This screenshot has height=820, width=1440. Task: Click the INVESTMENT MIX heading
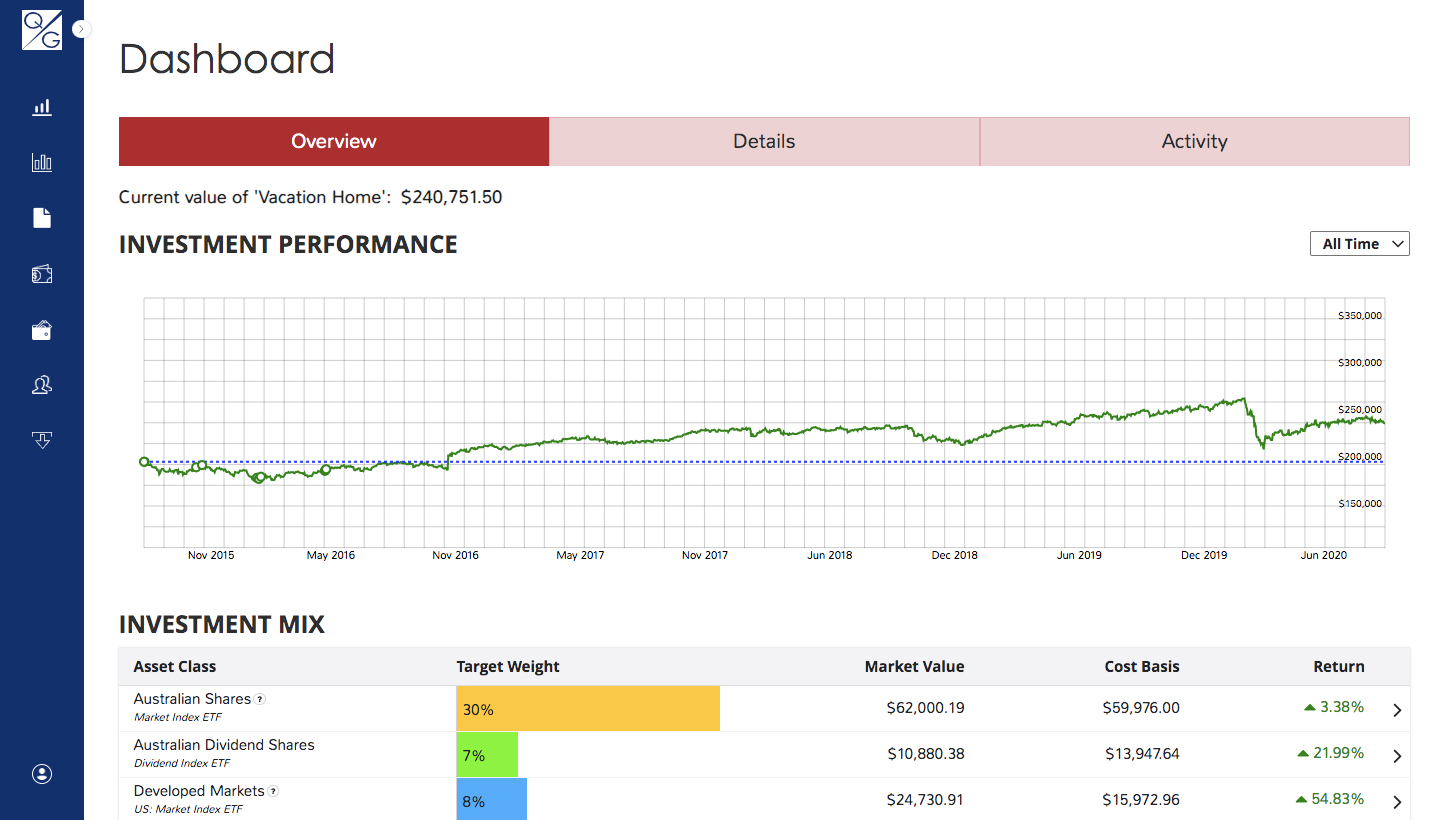[222, 625]
